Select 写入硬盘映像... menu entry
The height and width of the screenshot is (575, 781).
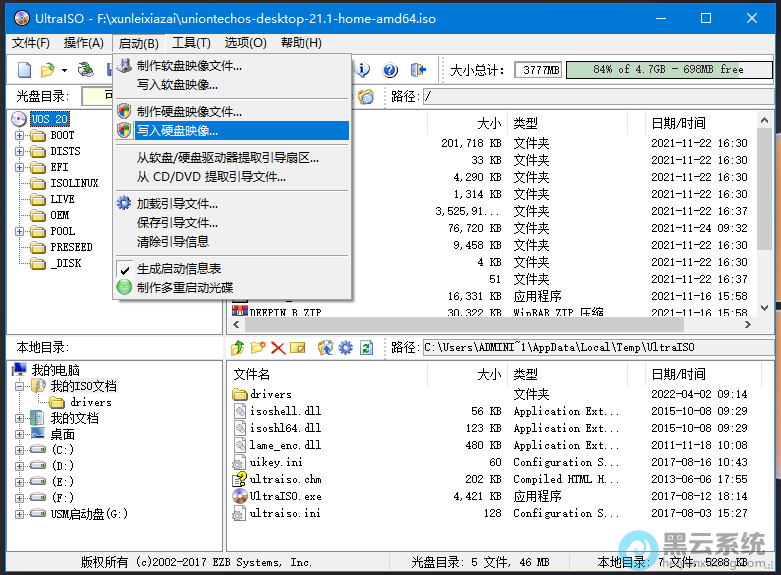click(x=177, y=130)
